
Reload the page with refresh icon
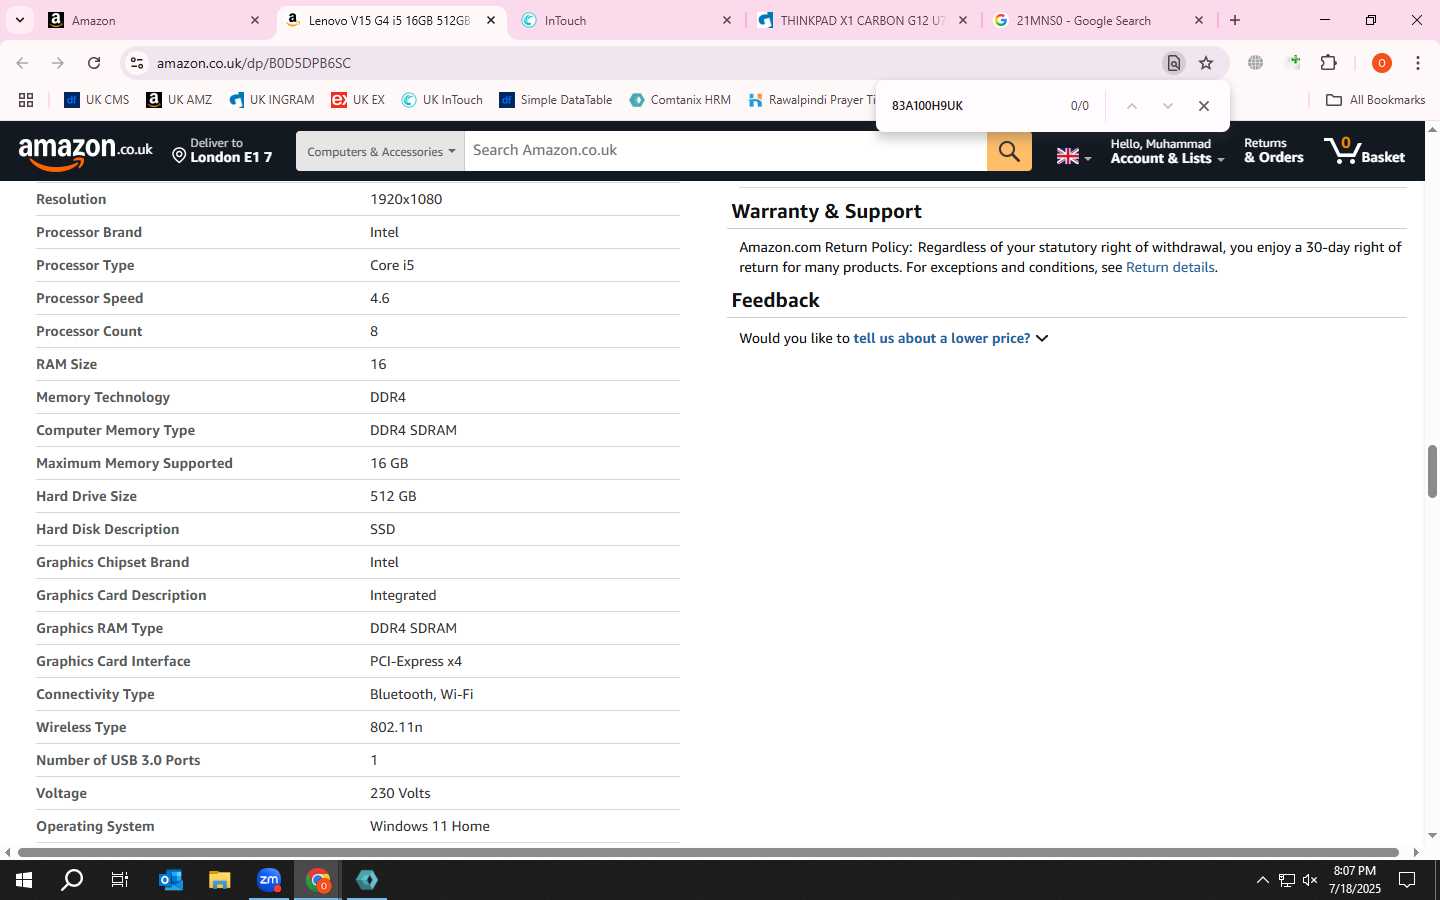pyautogui.click(x=94, y=63)
